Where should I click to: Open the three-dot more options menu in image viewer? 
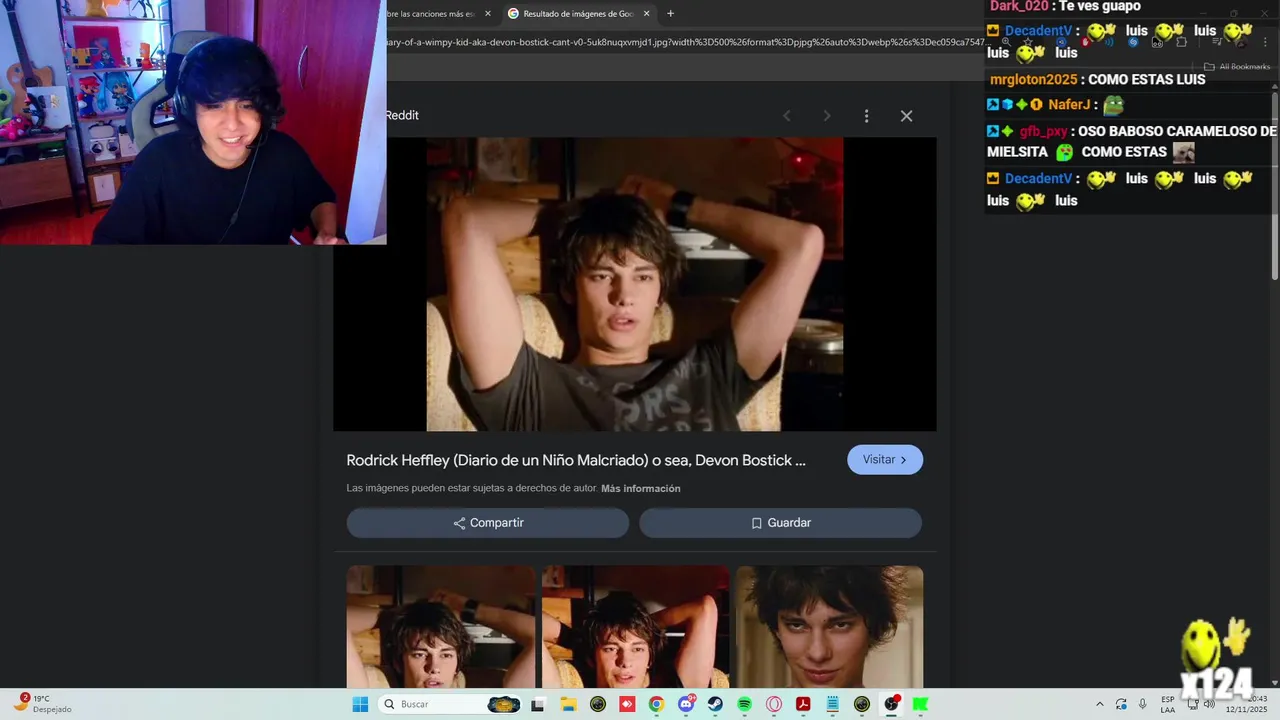pyautogui.click(x=866, y=116)
